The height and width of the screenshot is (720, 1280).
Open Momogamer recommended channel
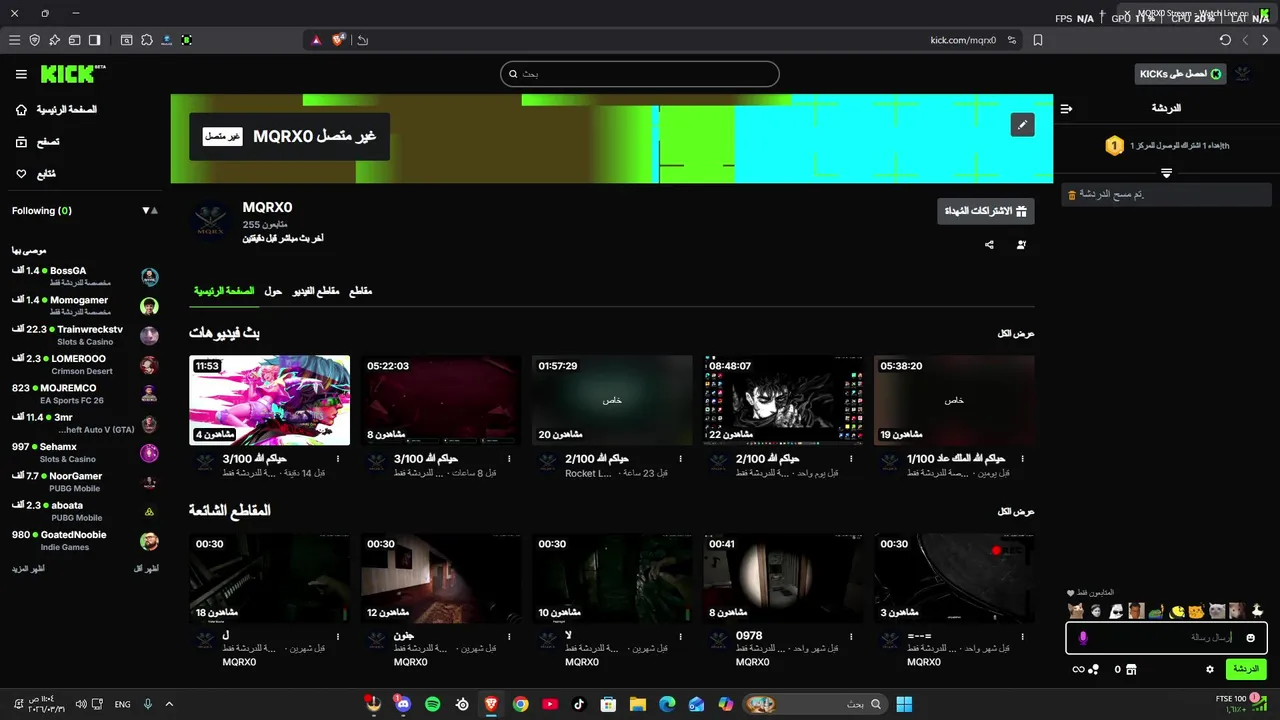[x=85, y=306]
